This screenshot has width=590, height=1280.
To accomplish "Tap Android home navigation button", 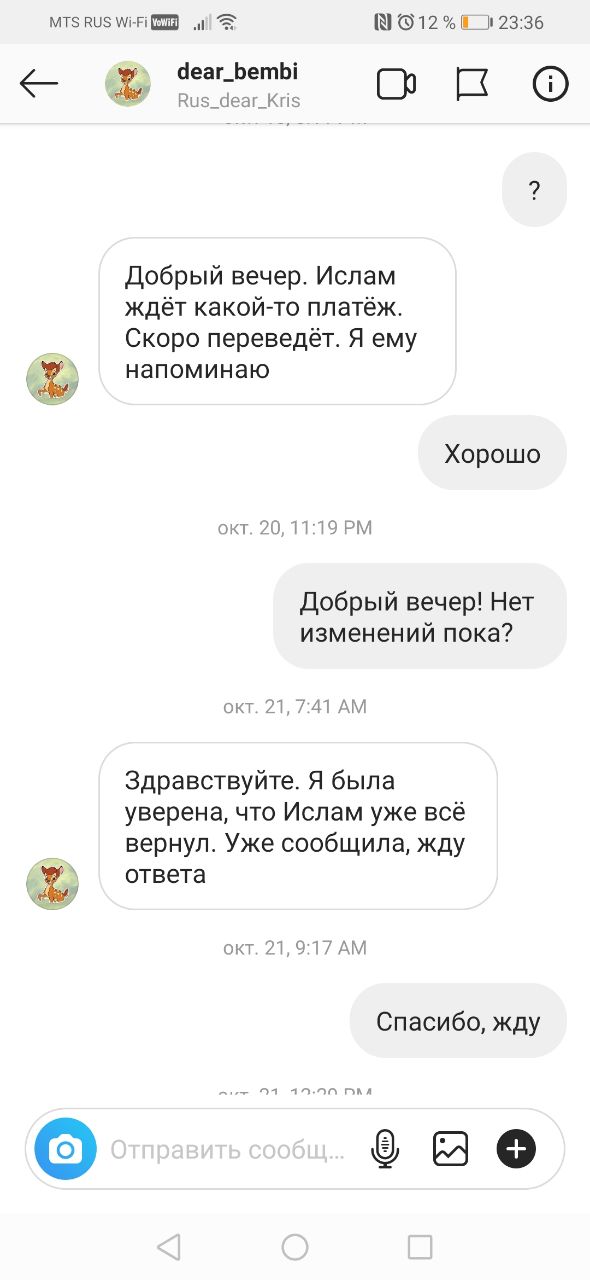I will [295, 1246].
